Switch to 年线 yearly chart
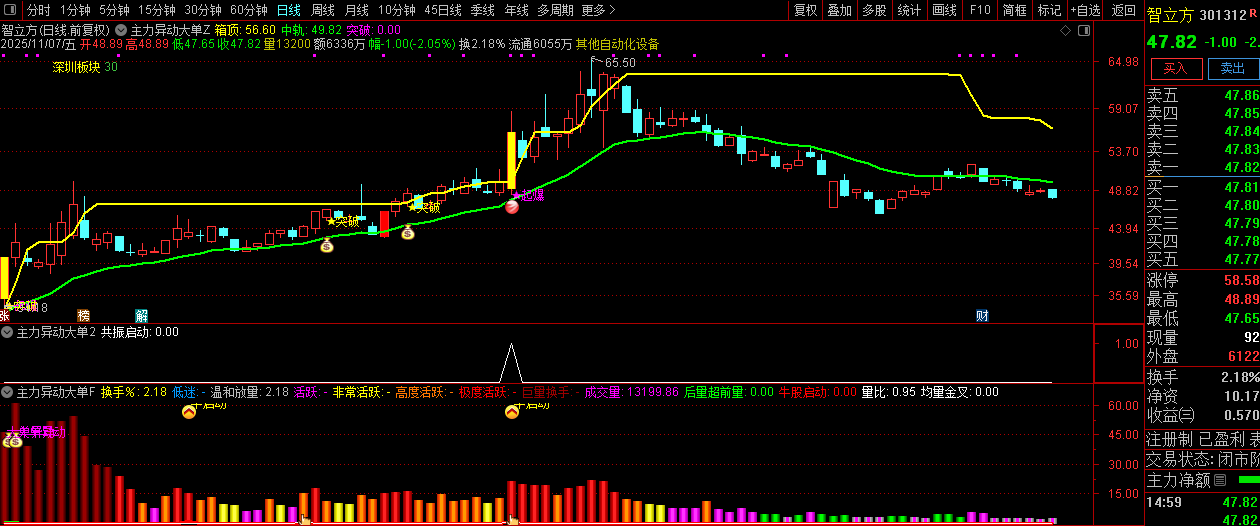Viewport: 1260px width, 526px height. (x=517, y=10)
